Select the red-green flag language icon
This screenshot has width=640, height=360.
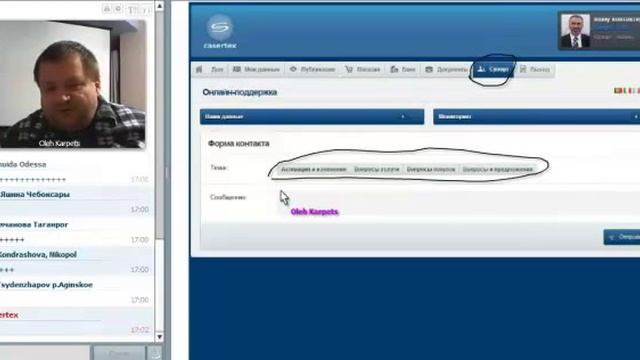[618, 91]
